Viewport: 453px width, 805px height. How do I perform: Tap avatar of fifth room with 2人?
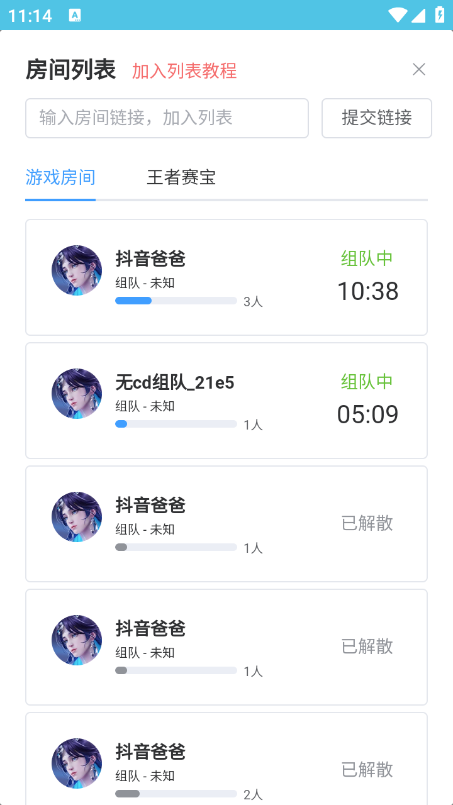[77, 763]
